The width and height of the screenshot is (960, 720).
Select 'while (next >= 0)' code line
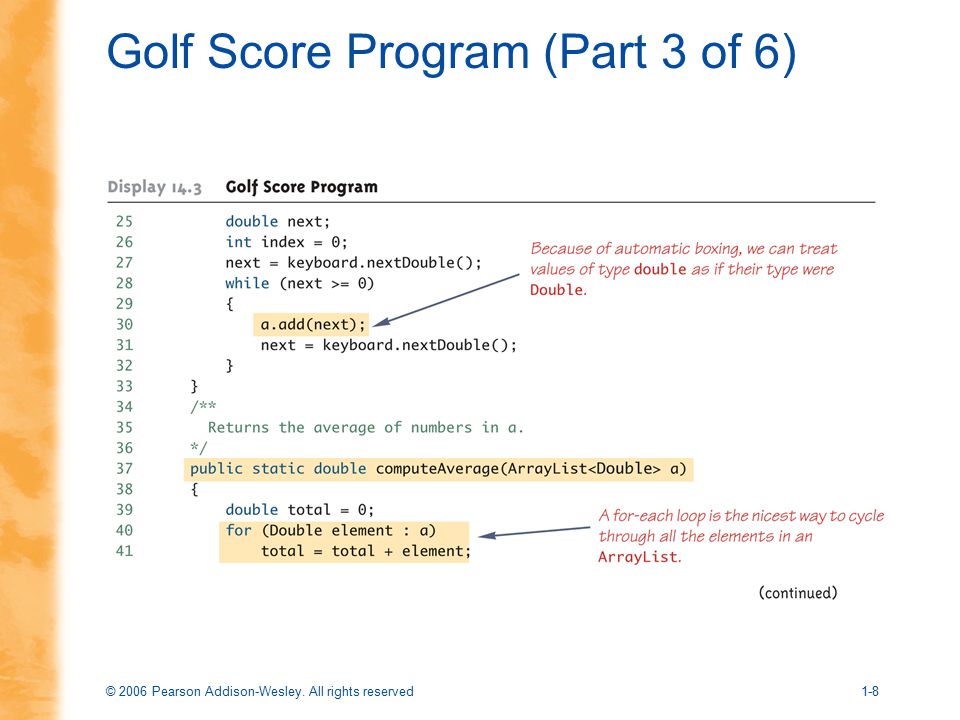[x=299, y=283]
